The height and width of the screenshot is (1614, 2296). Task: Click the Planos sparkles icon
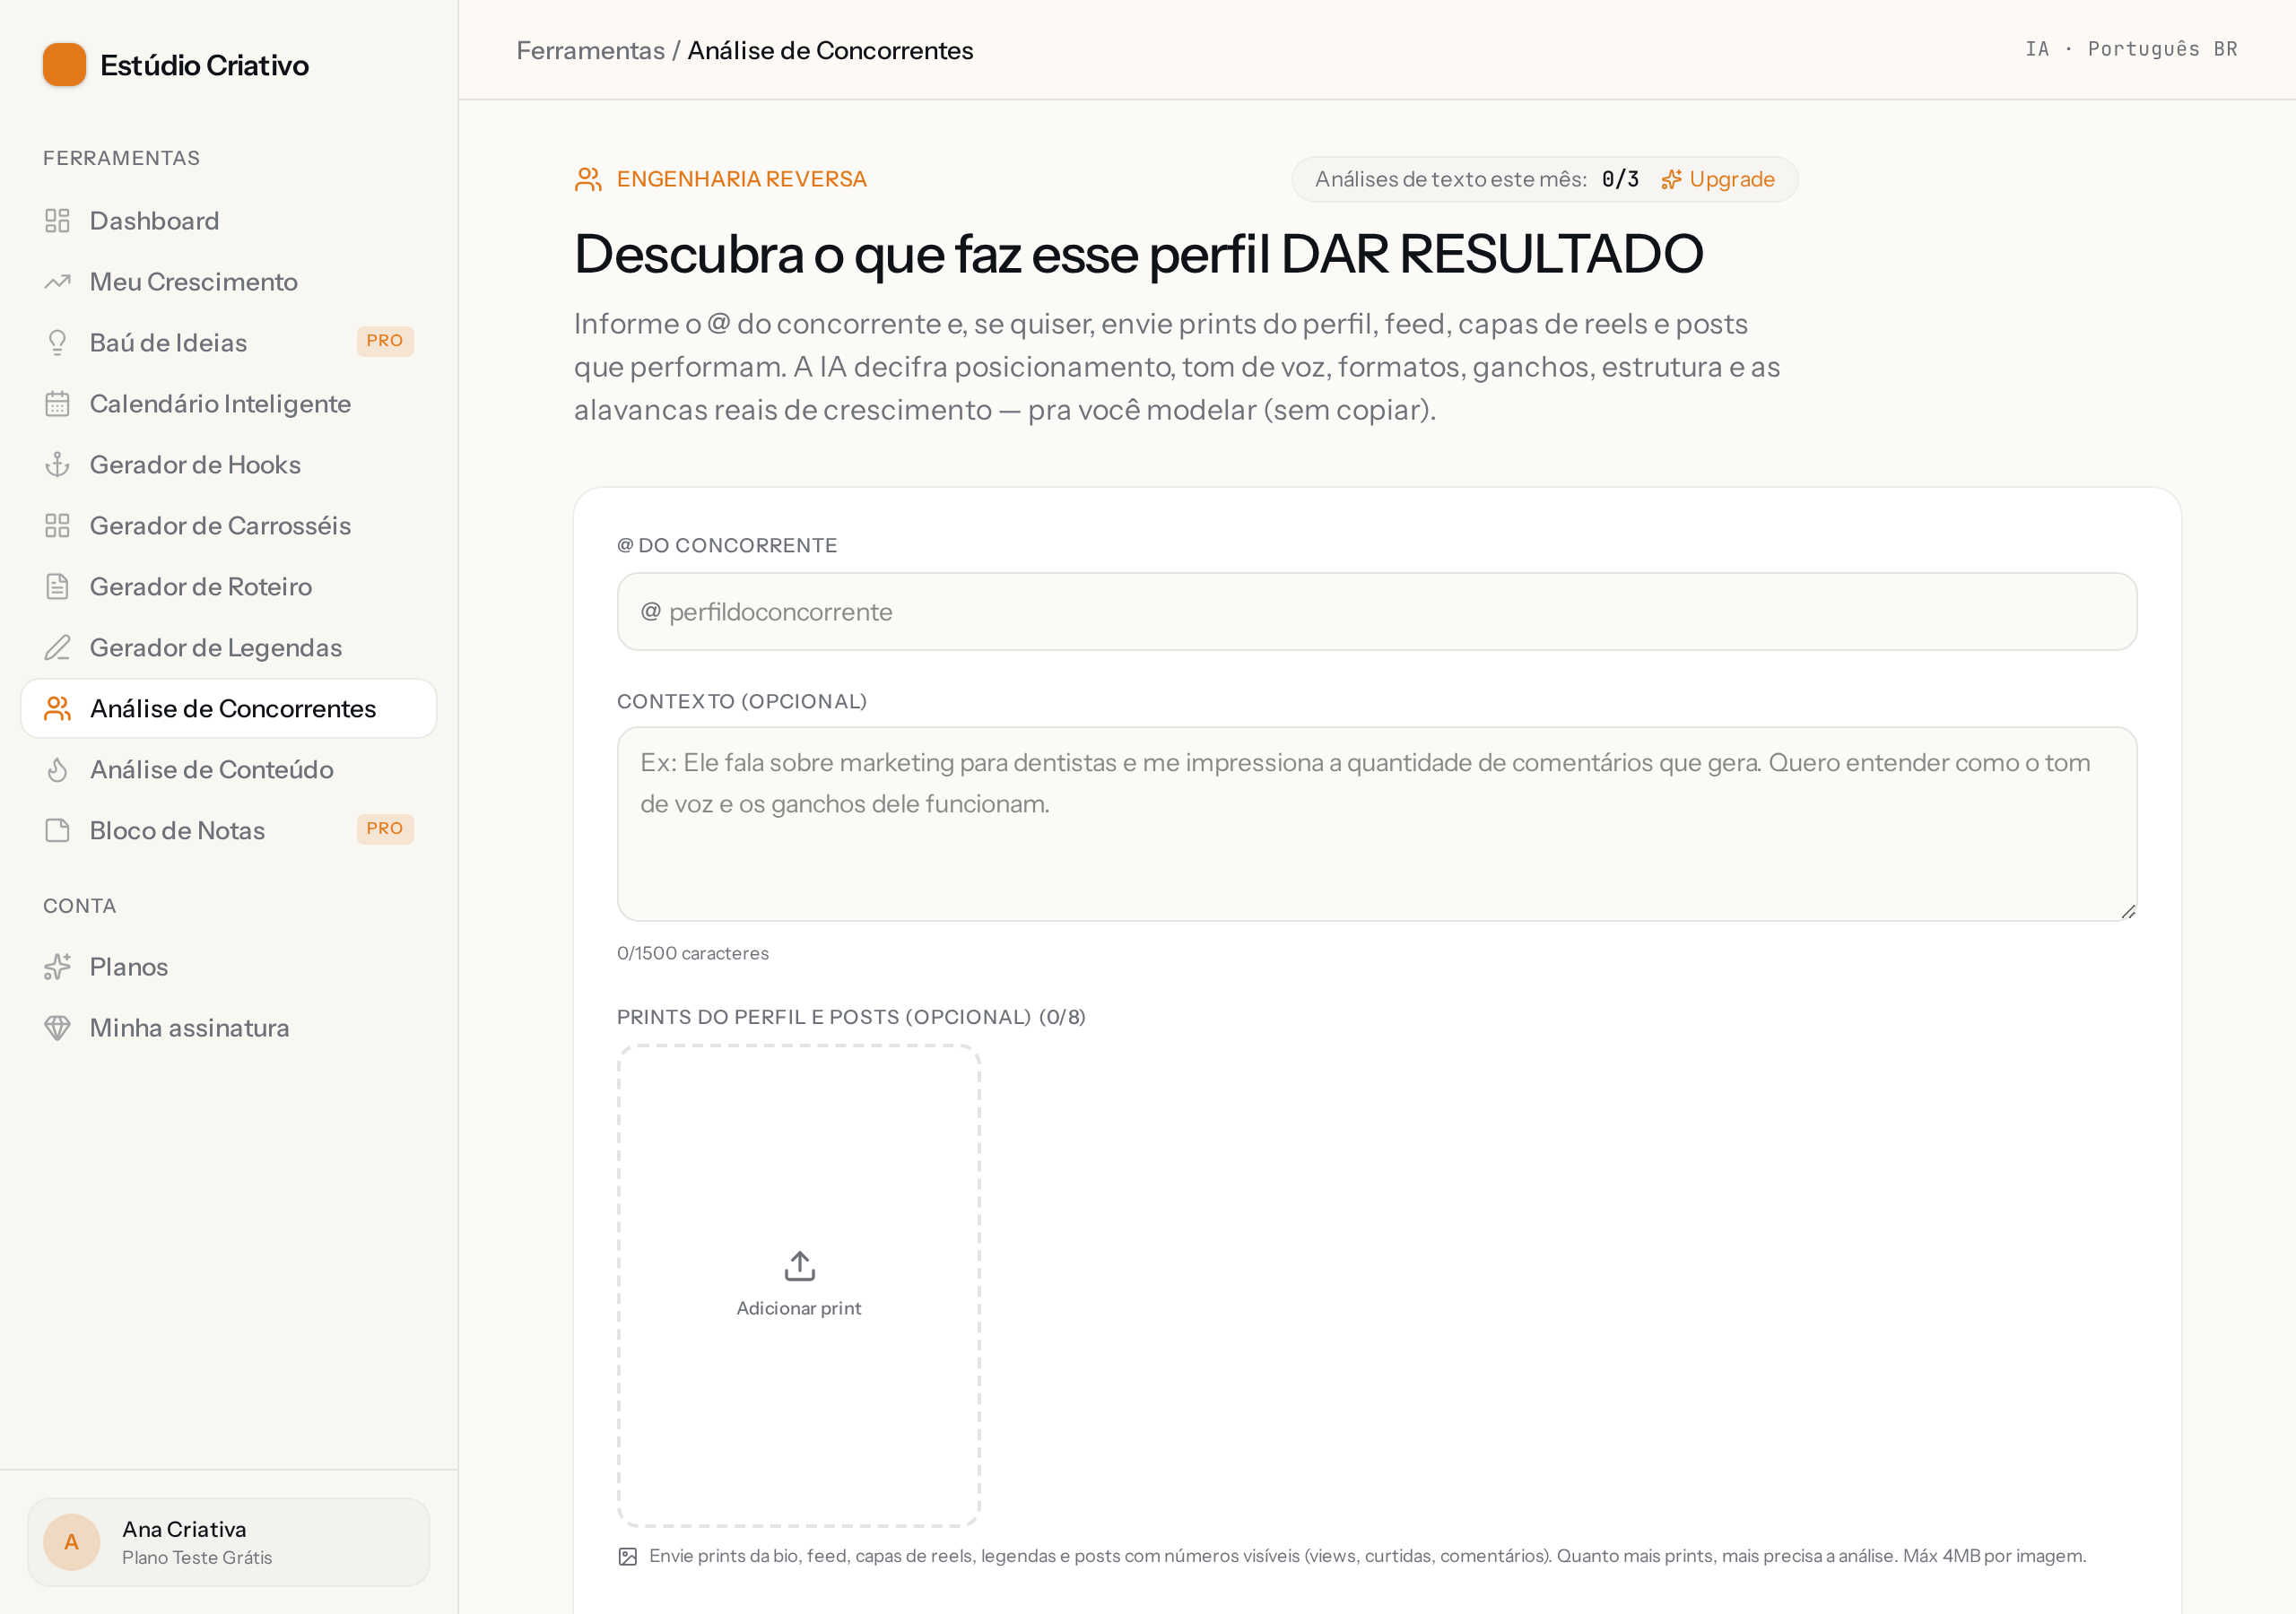click(57, 967)
